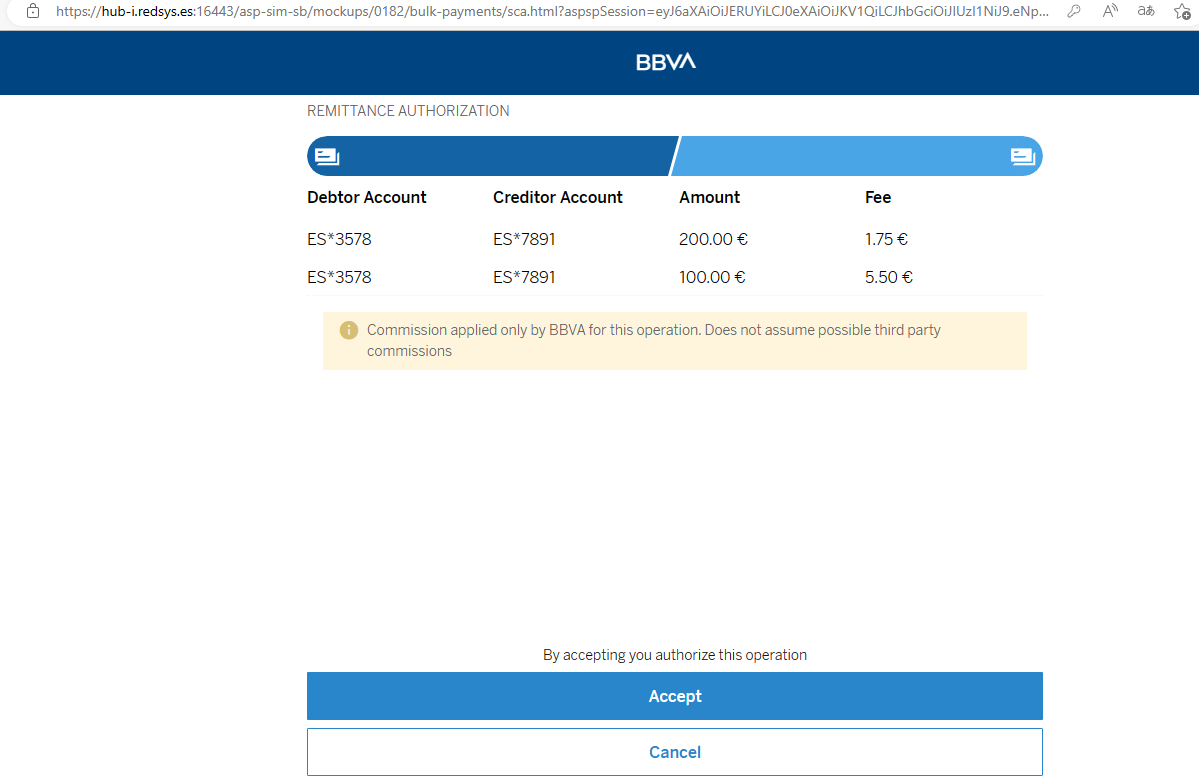Start Read Aloud from the toolbar

[x=1110, y=11]
